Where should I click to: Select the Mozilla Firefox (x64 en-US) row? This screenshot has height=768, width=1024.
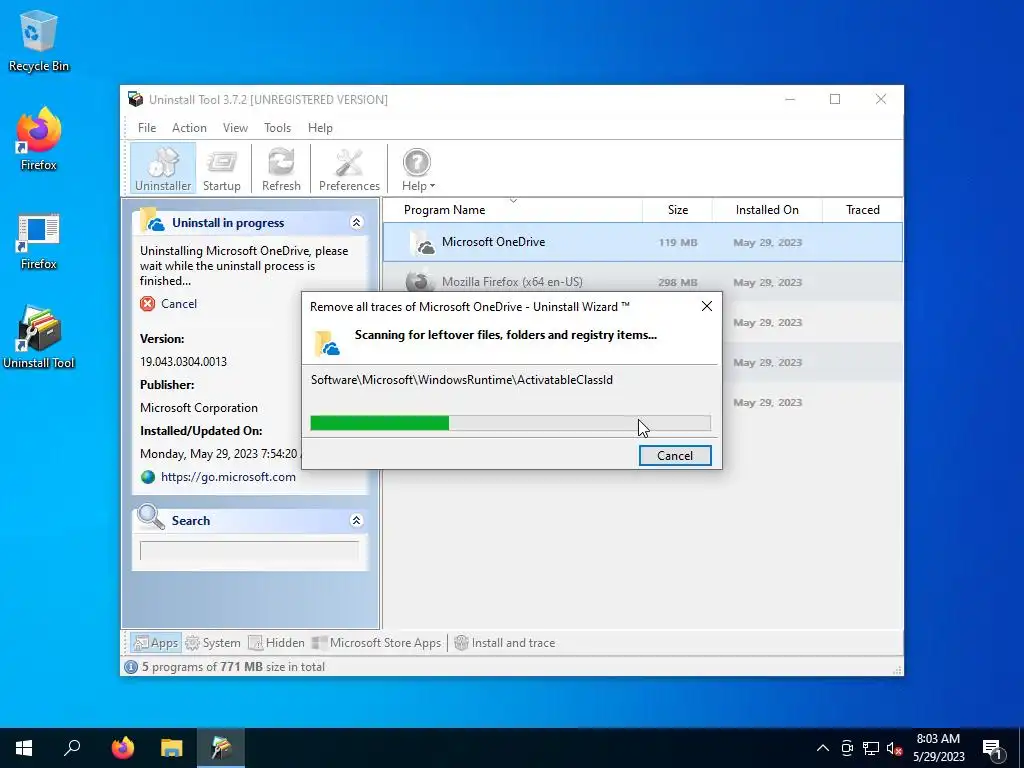pos(643,282)
